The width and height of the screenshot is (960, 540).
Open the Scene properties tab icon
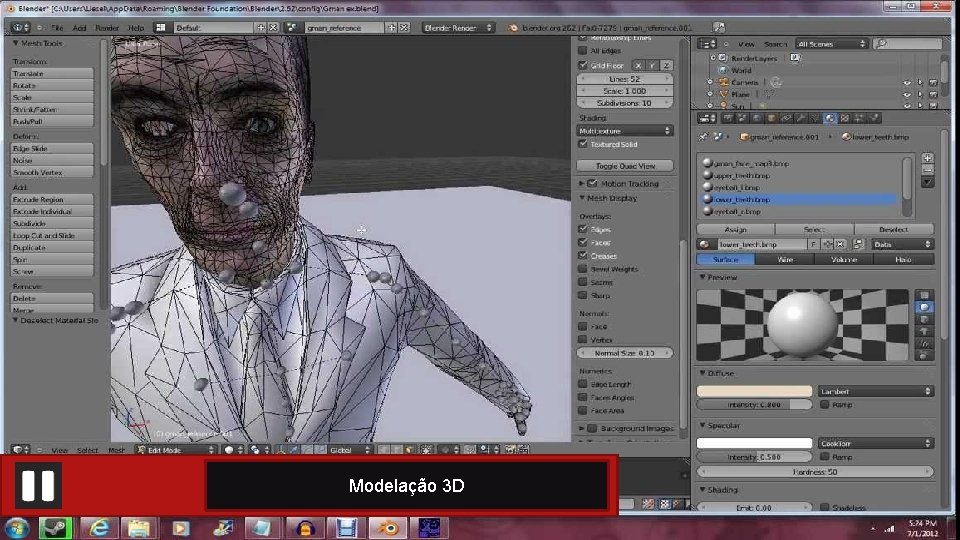[742, 118]
